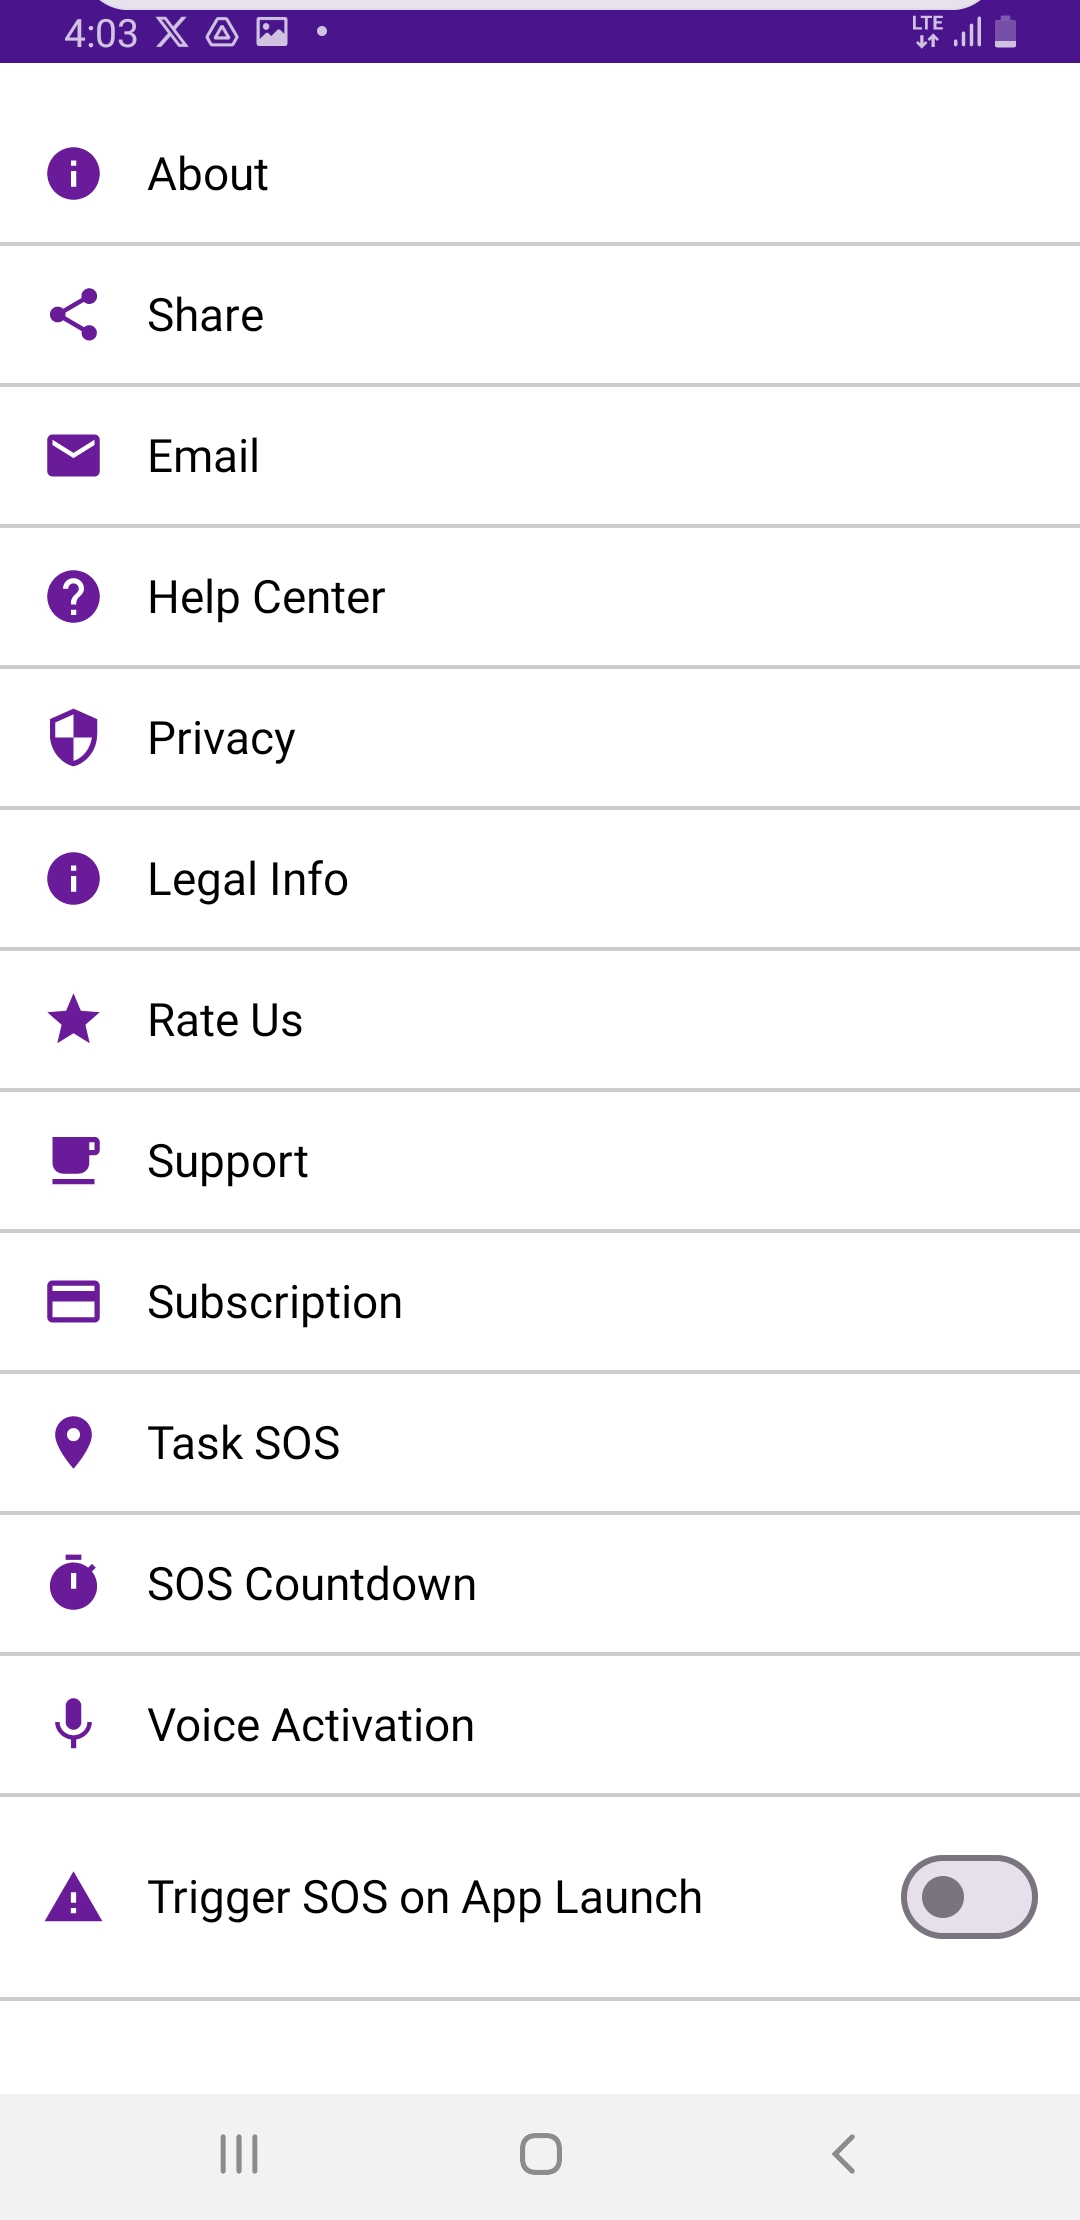Tap the Task SOS location pin icon
The image size is (1080, 2220).
pos(73,1443)
